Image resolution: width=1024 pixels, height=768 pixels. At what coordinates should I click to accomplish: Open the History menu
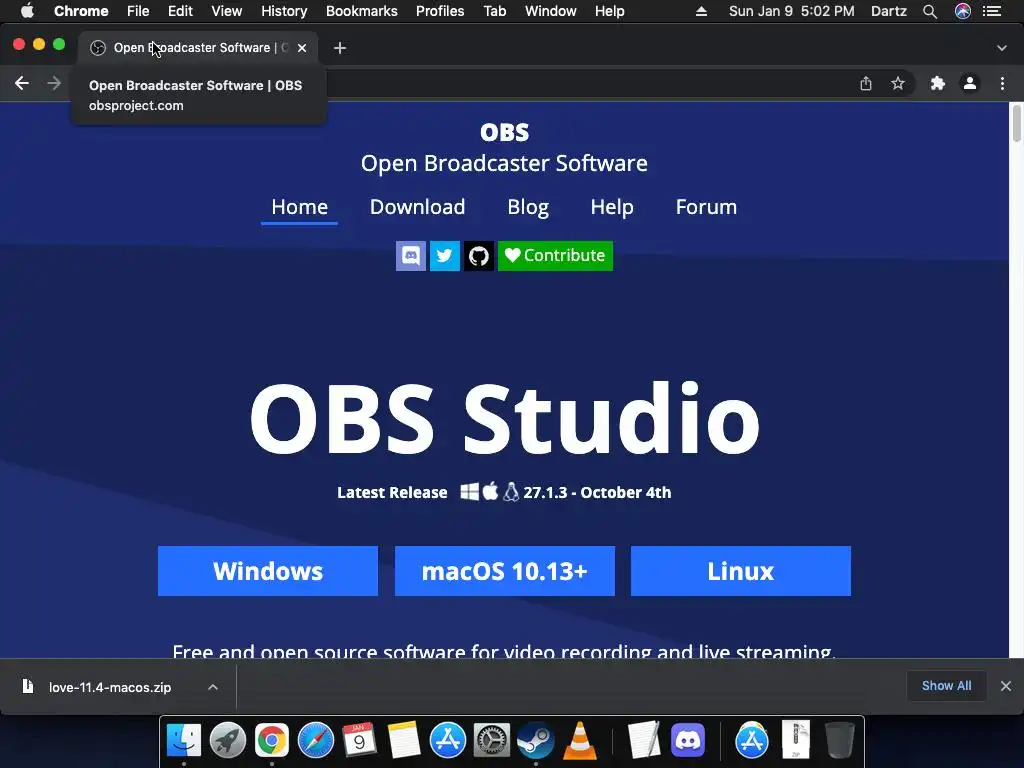pyautogui.click(x=284, y=11)
